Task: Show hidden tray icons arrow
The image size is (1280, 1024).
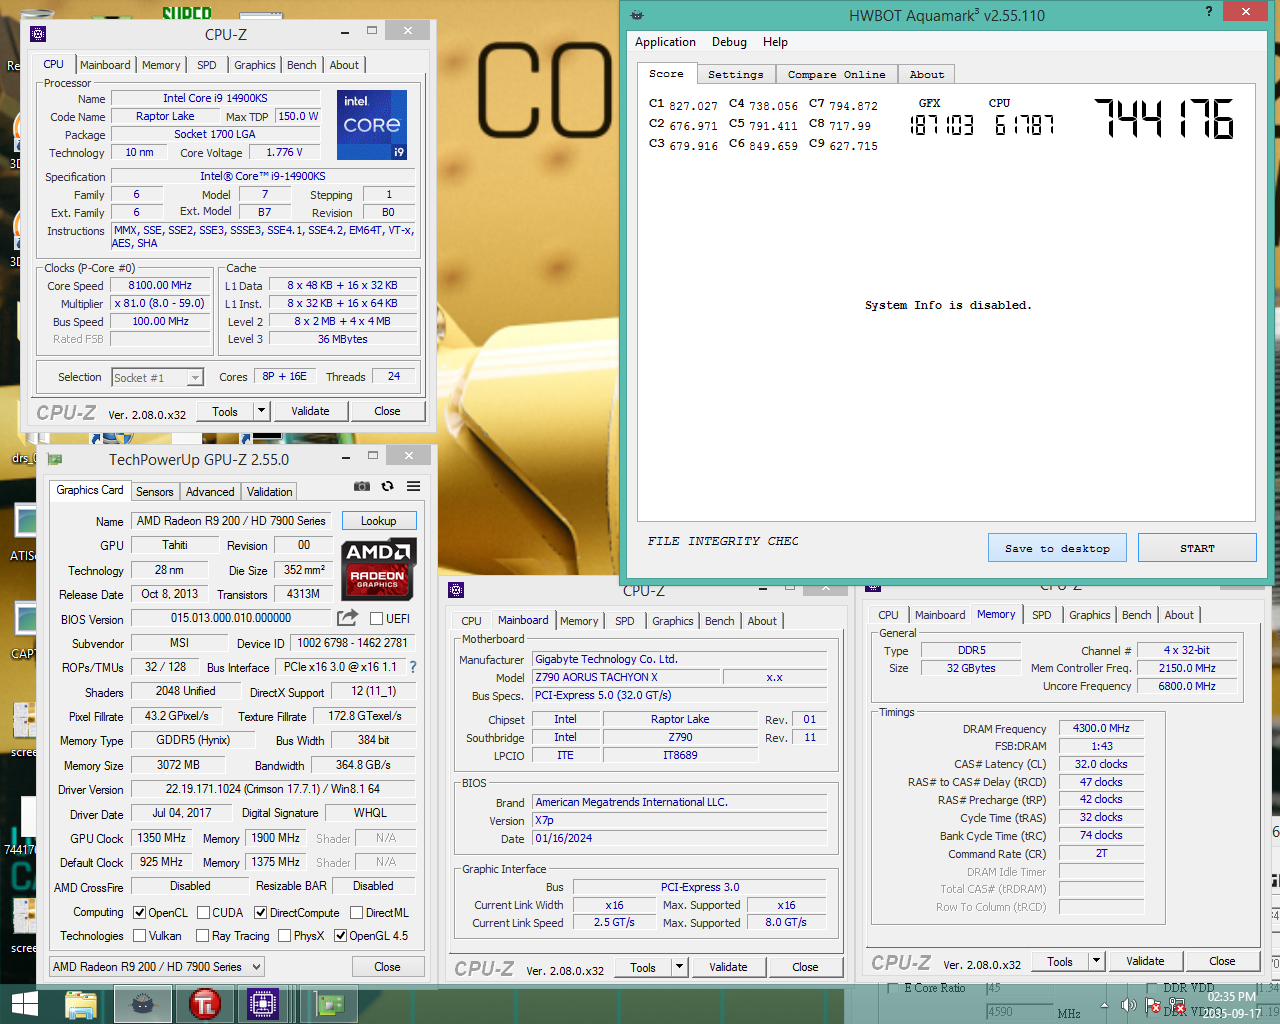Action: point(1105,1005)
